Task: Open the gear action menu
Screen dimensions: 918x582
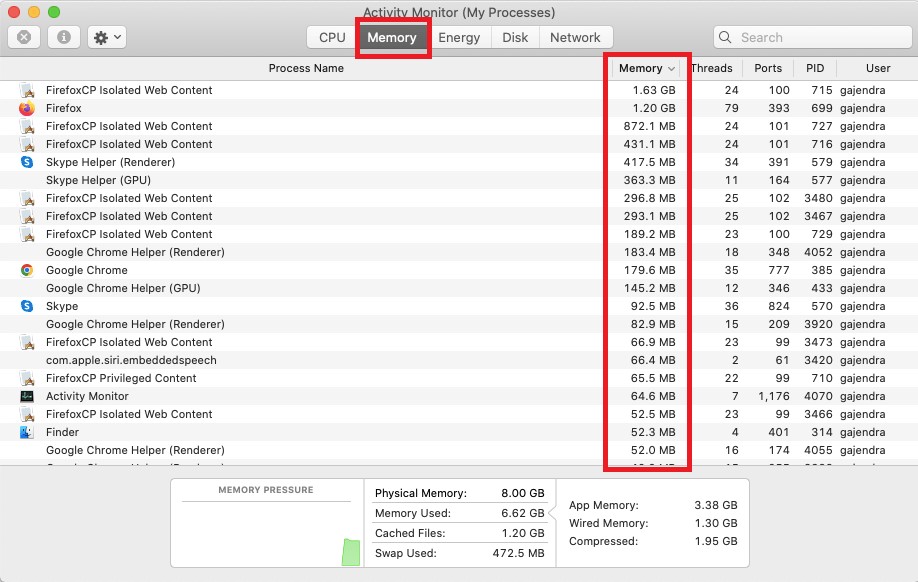Action: click(104, 37)
